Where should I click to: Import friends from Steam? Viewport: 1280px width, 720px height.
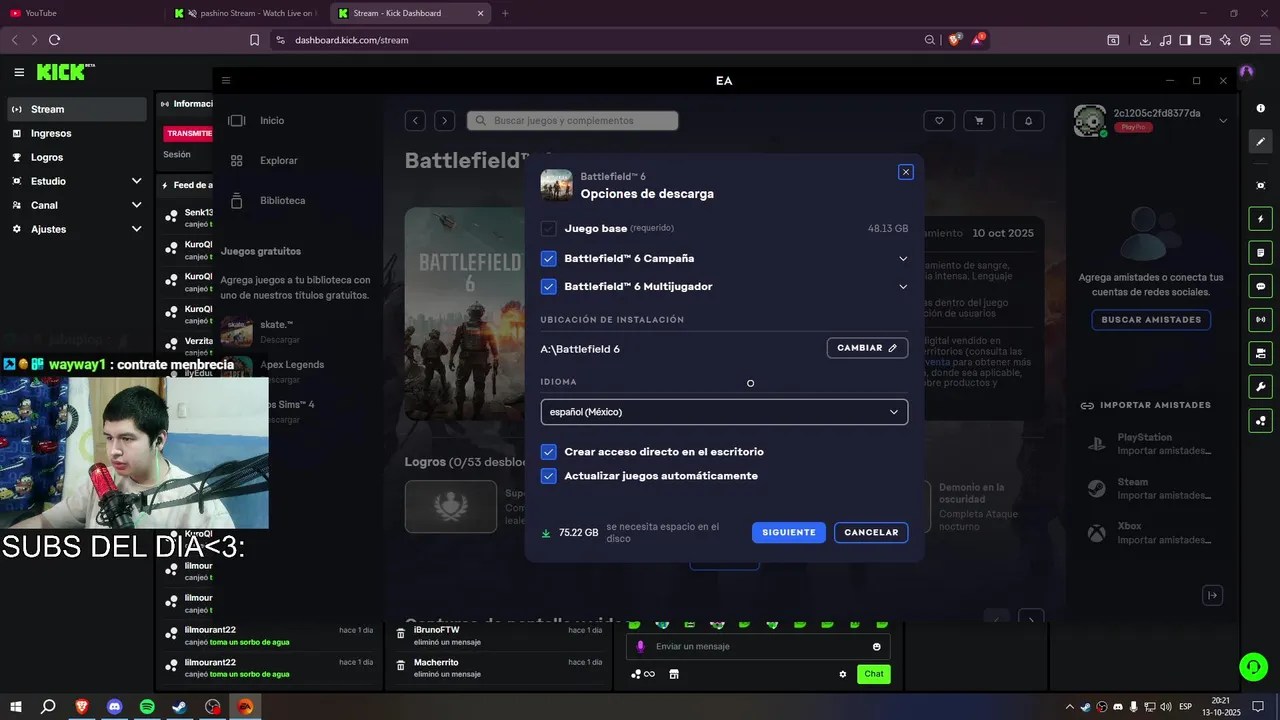tap(1151, 488)
